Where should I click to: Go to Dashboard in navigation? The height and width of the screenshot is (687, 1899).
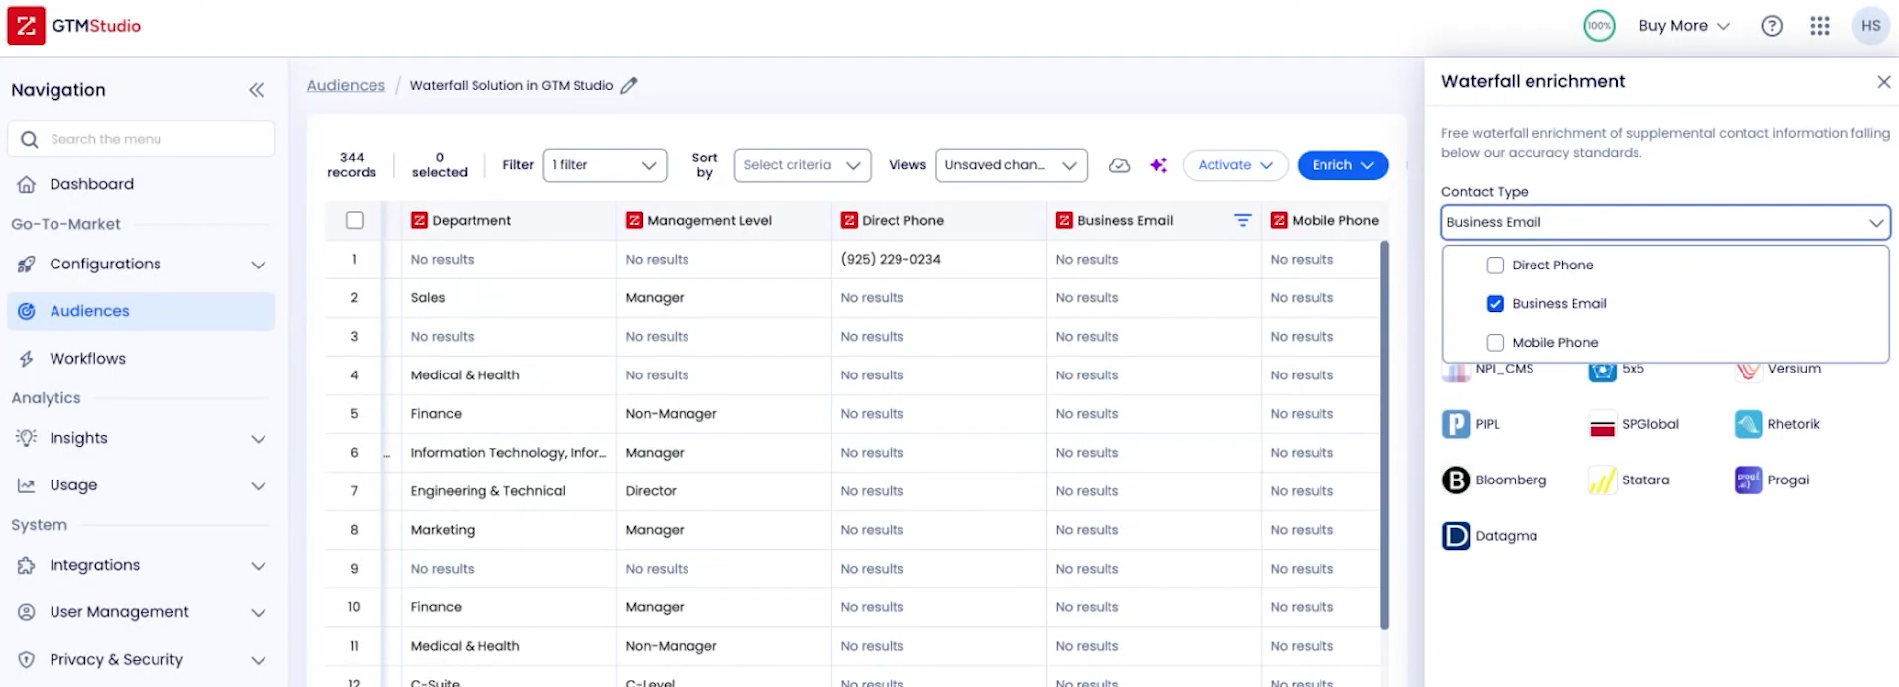coord(141,184)
